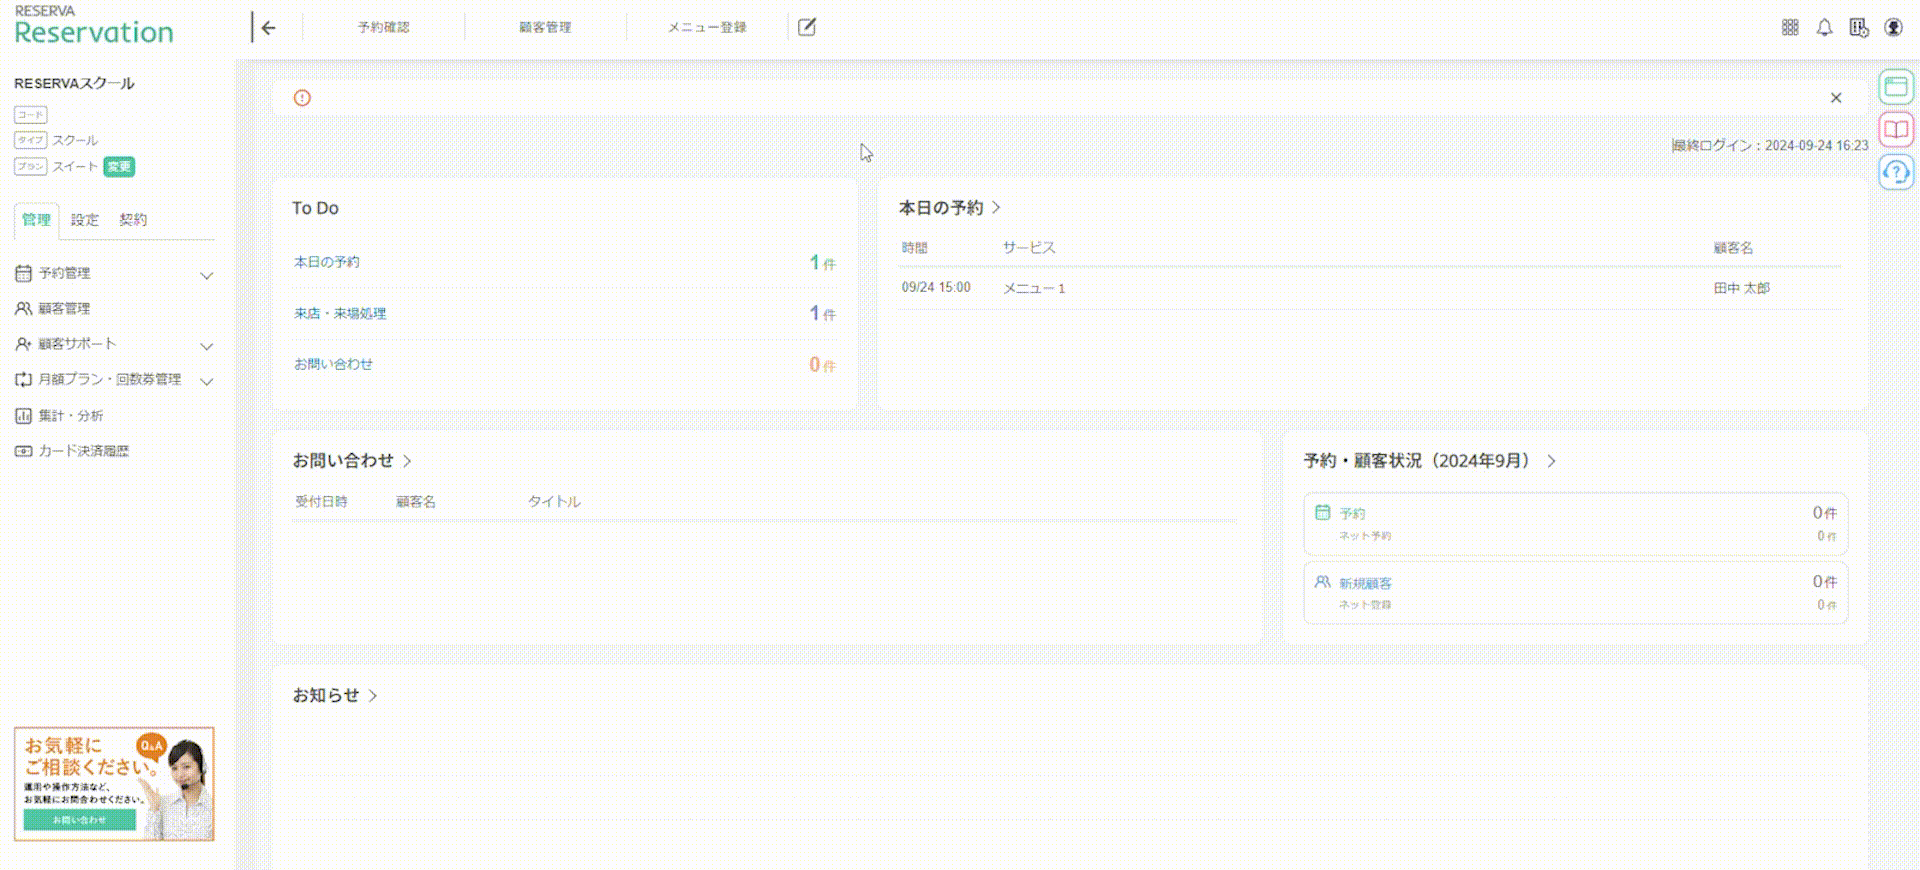Open the orange manual book icon
Viewport: 1920px width, 870px height.
click(x=1896, y=130)
